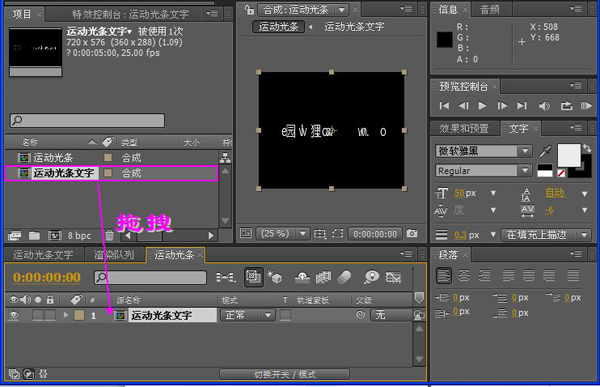Image resolution: width=600 pixels, height=387 pixels.
Task: Switch to the 运动光条文字 timeline tab
Action: 43,255
